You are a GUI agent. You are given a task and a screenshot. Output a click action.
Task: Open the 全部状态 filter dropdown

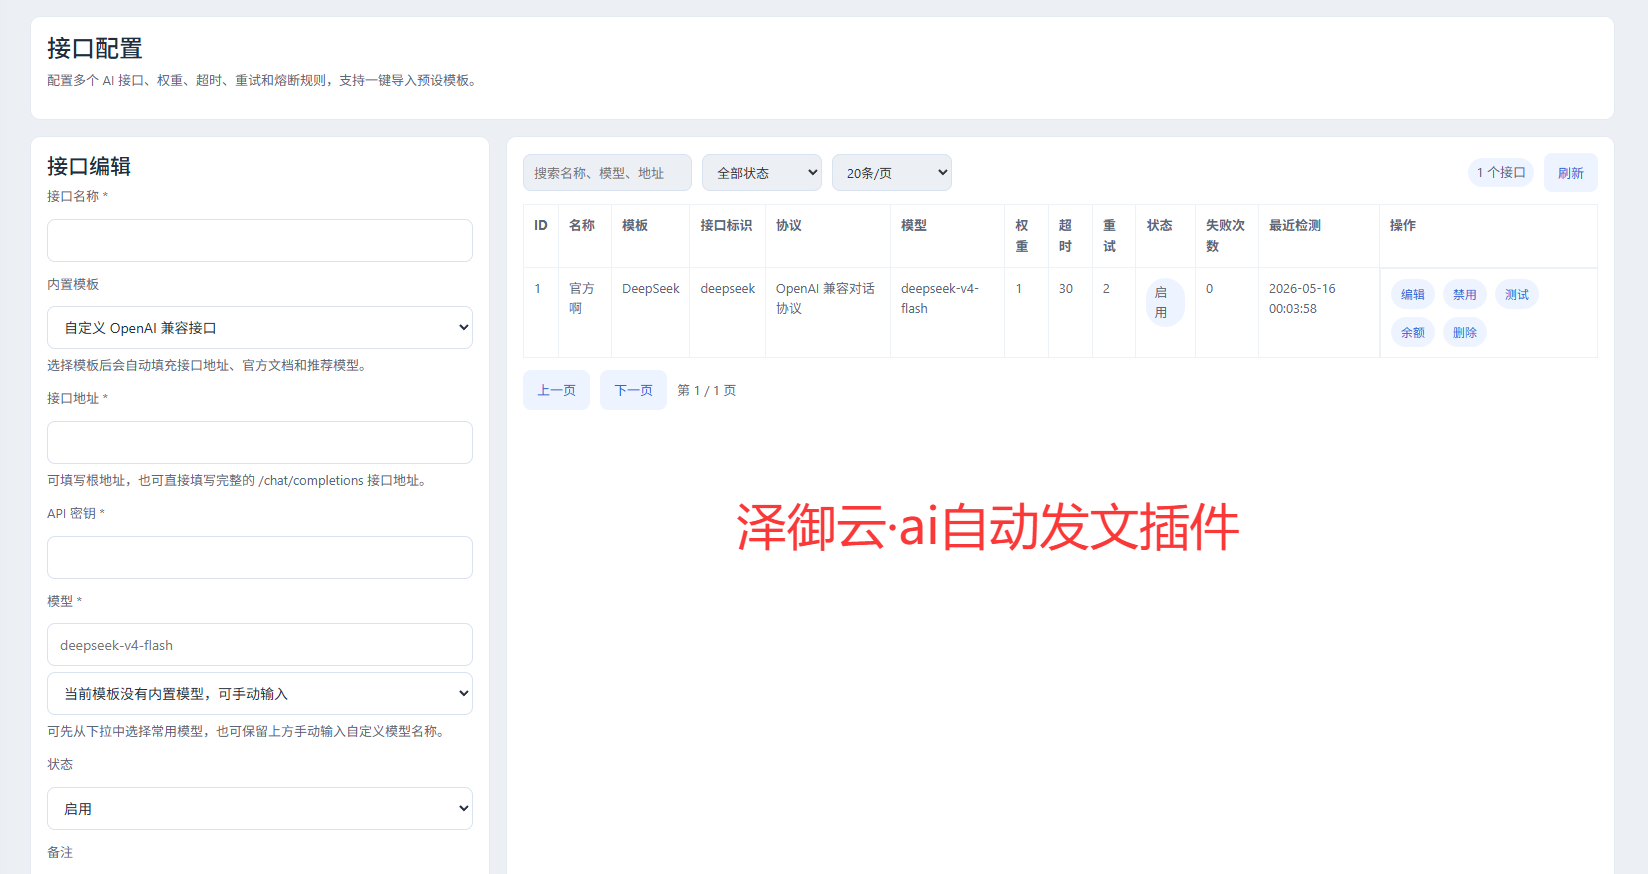point(762,173)
